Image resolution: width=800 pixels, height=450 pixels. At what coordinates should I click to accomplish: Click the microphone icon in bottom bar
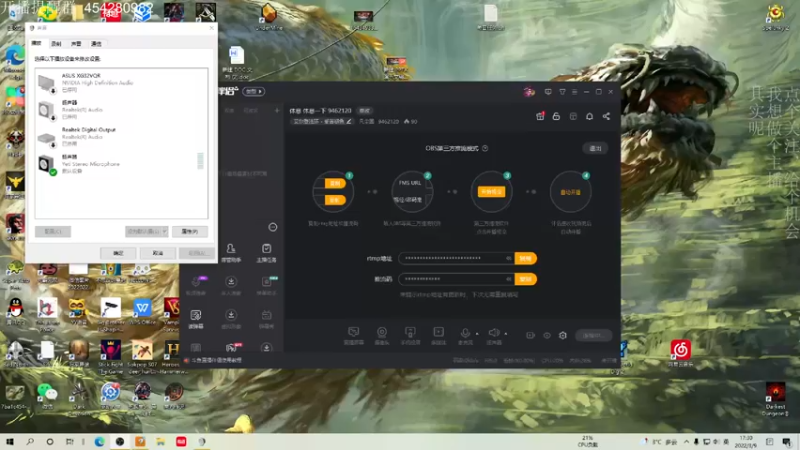pyautogui.click(x=465, y=335)
